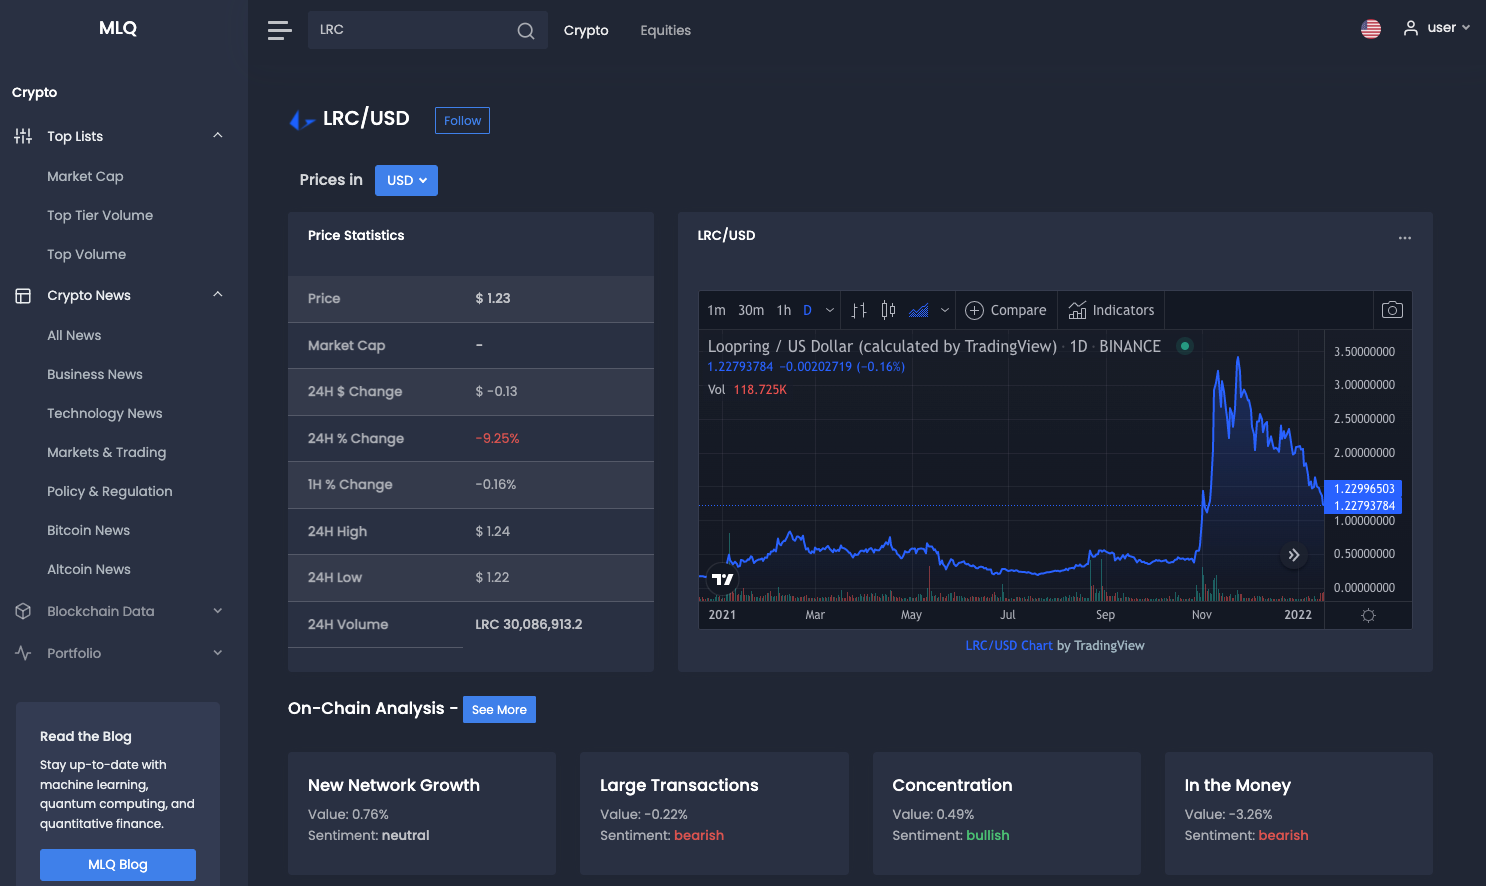1486x886 pixels.
Task: Click the green market status dot
Action: (x=1185, y=346)
